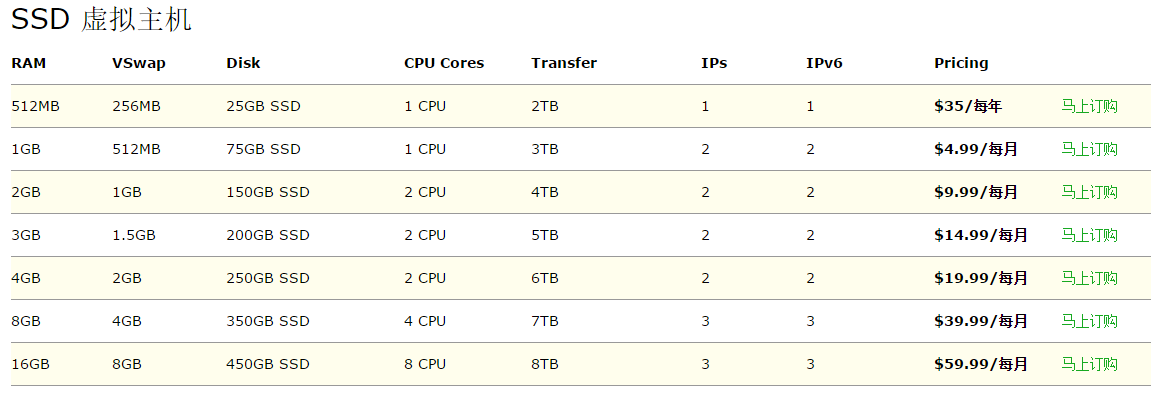Select 马上订购 on the $19.99/每月 row
Viewport: 1162px width, 402px height.
1089,278
